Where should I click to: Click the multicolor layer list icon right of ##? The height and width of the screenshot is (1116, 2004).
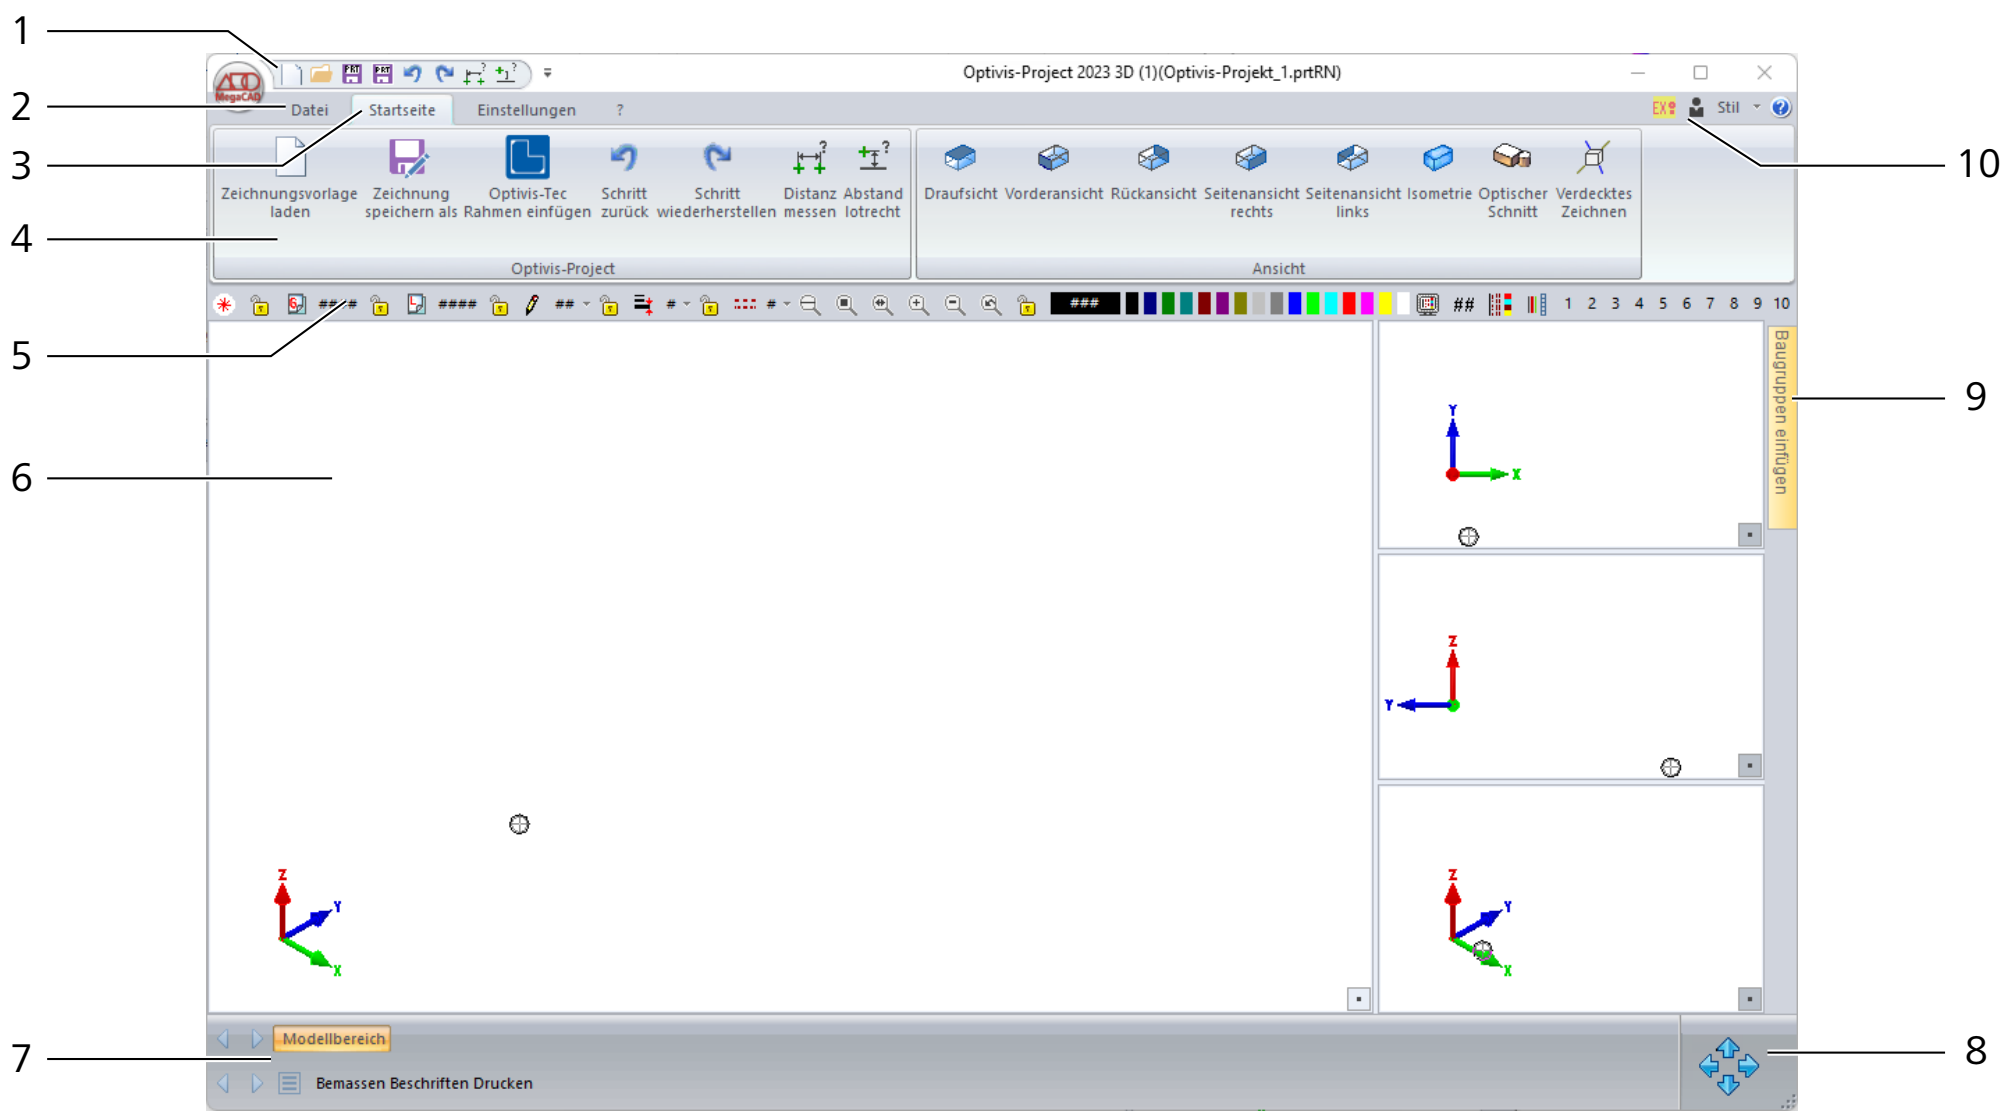[x=1500, y=304]
